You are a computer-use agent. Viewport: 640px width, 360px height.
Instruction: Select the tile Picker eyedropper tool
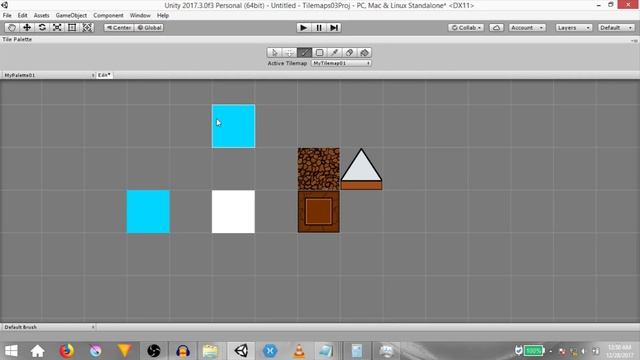point(334,53)
